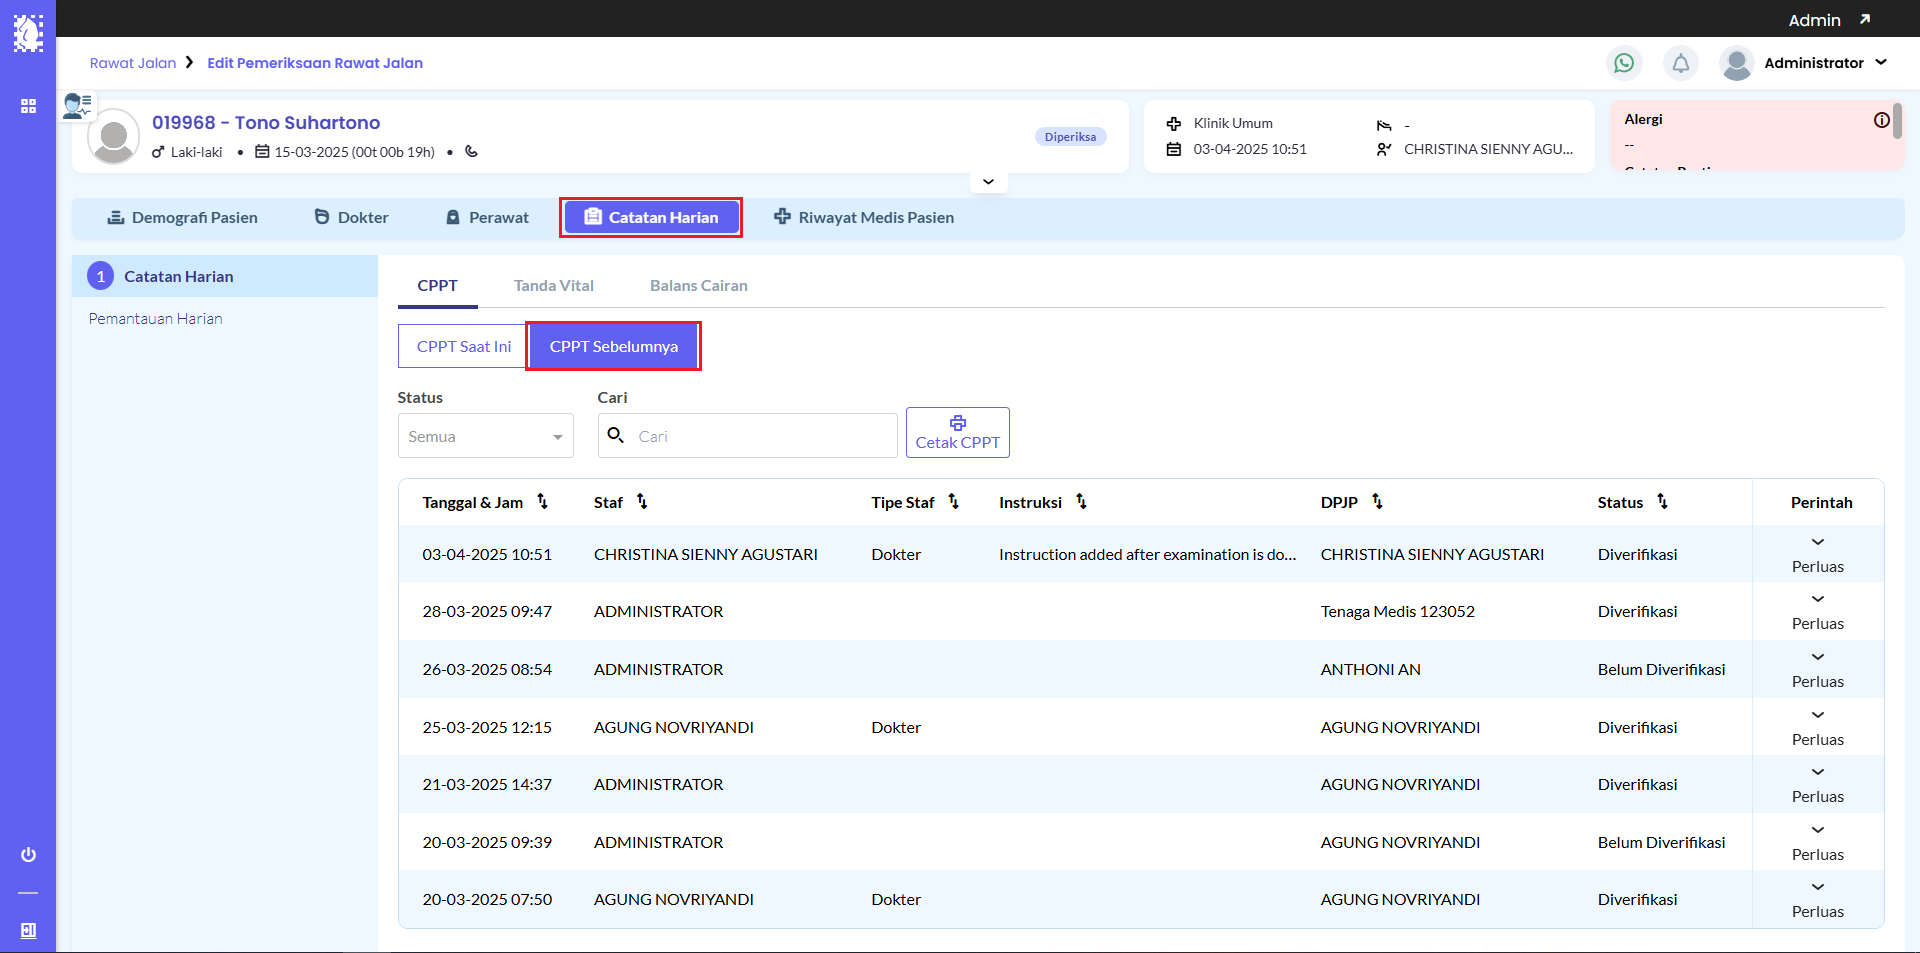Click 'ANTHONI AN' DPJP cell
This screenshot has height=953, width=1920.
pos(1370,670)
